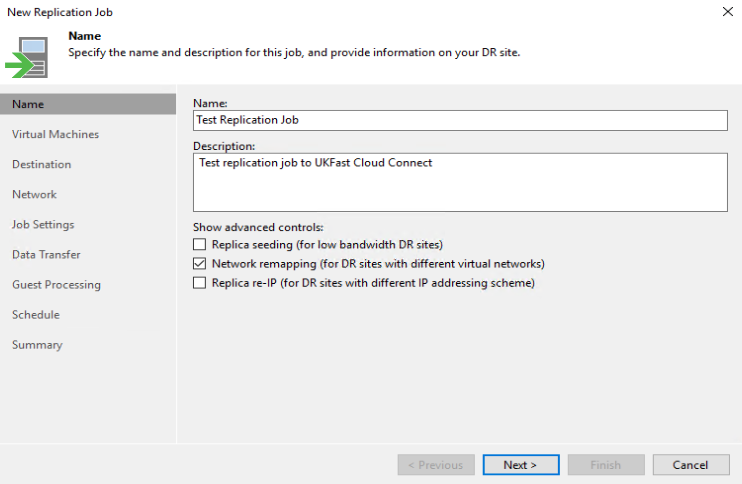Enable Replica re-IP checkbox
Image resolution: width=742 pixels, height=484 pixels.
coord(200,283)
